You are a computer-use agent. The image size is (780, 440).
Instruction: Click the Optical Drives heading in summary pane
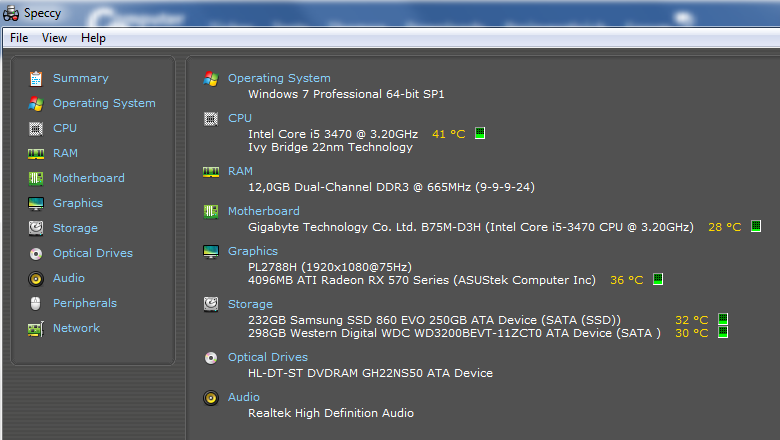(268, 357)
